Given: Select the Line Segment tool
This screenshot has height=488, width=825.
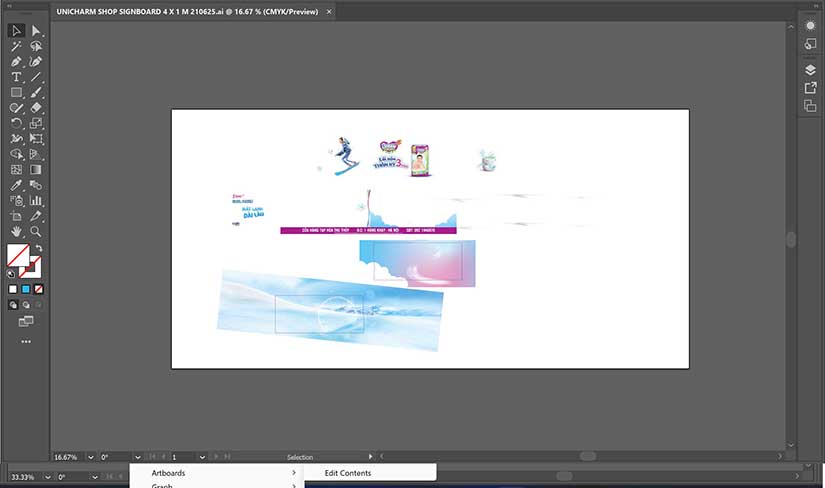Looking at the screenshot, I should [36, 77].
